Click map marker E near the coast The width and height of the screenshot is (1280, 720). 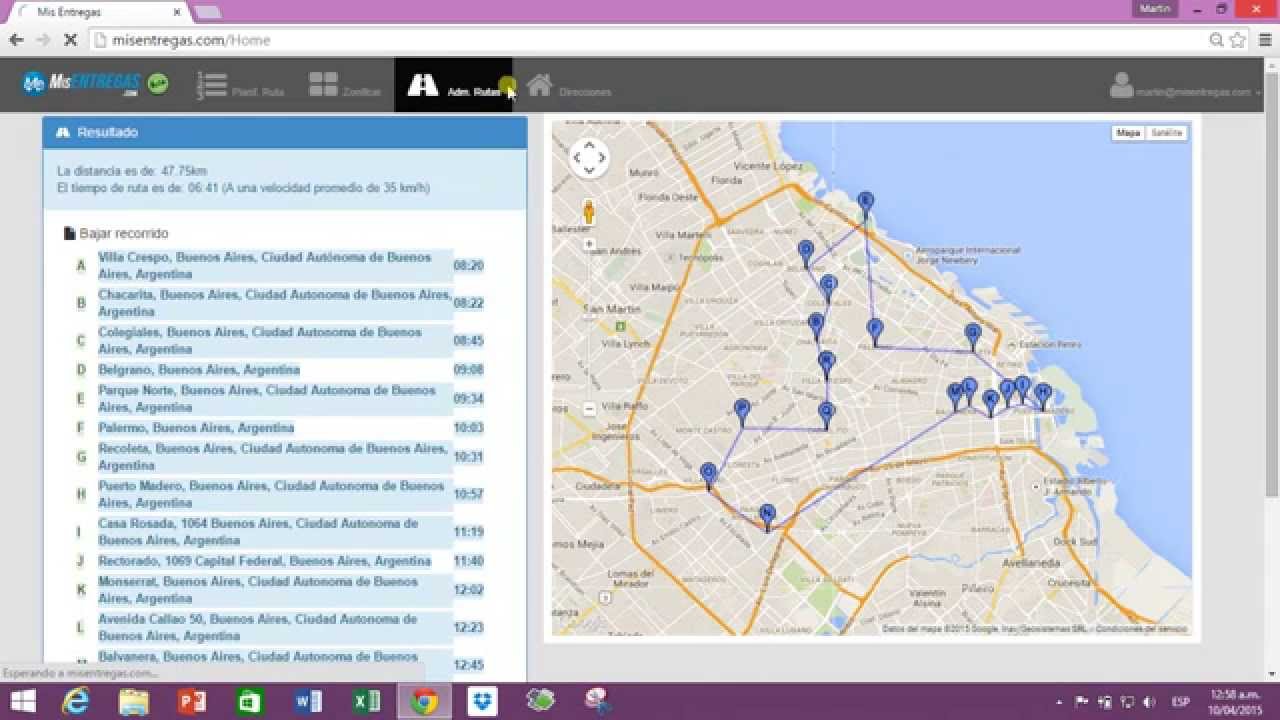865,204
